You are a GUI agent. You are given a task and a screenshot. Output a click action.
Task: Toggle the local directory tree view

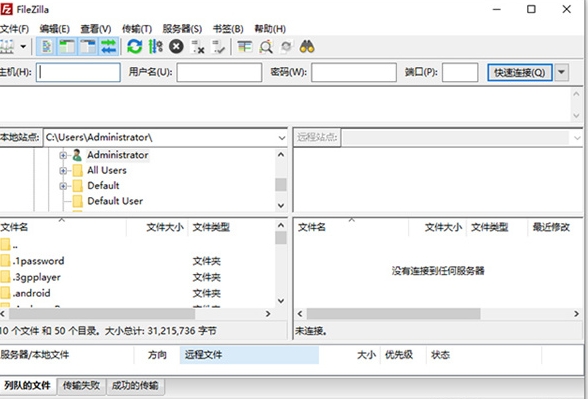point(67,47)
